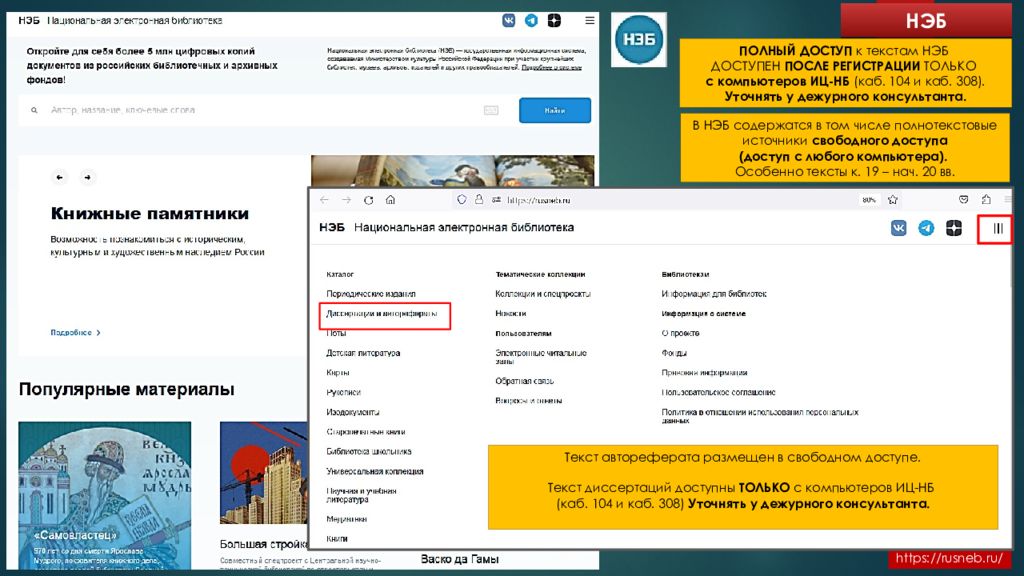Open Тематические коллекции in the menu
The image size is (1024, 576).
540,274
